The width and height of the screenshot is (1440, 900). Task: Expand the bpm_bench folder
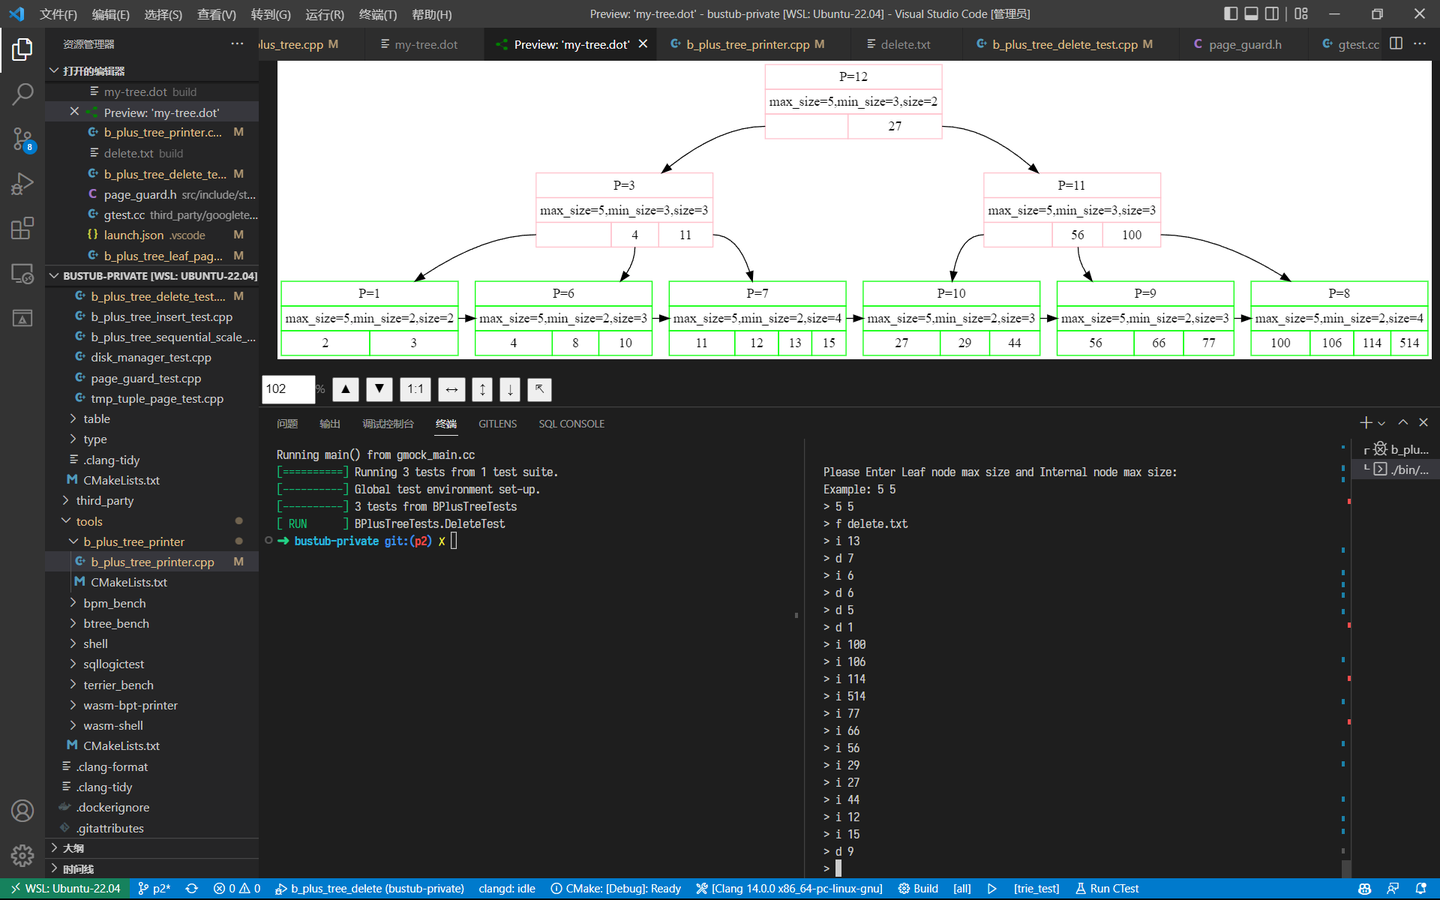click(114, 603)
